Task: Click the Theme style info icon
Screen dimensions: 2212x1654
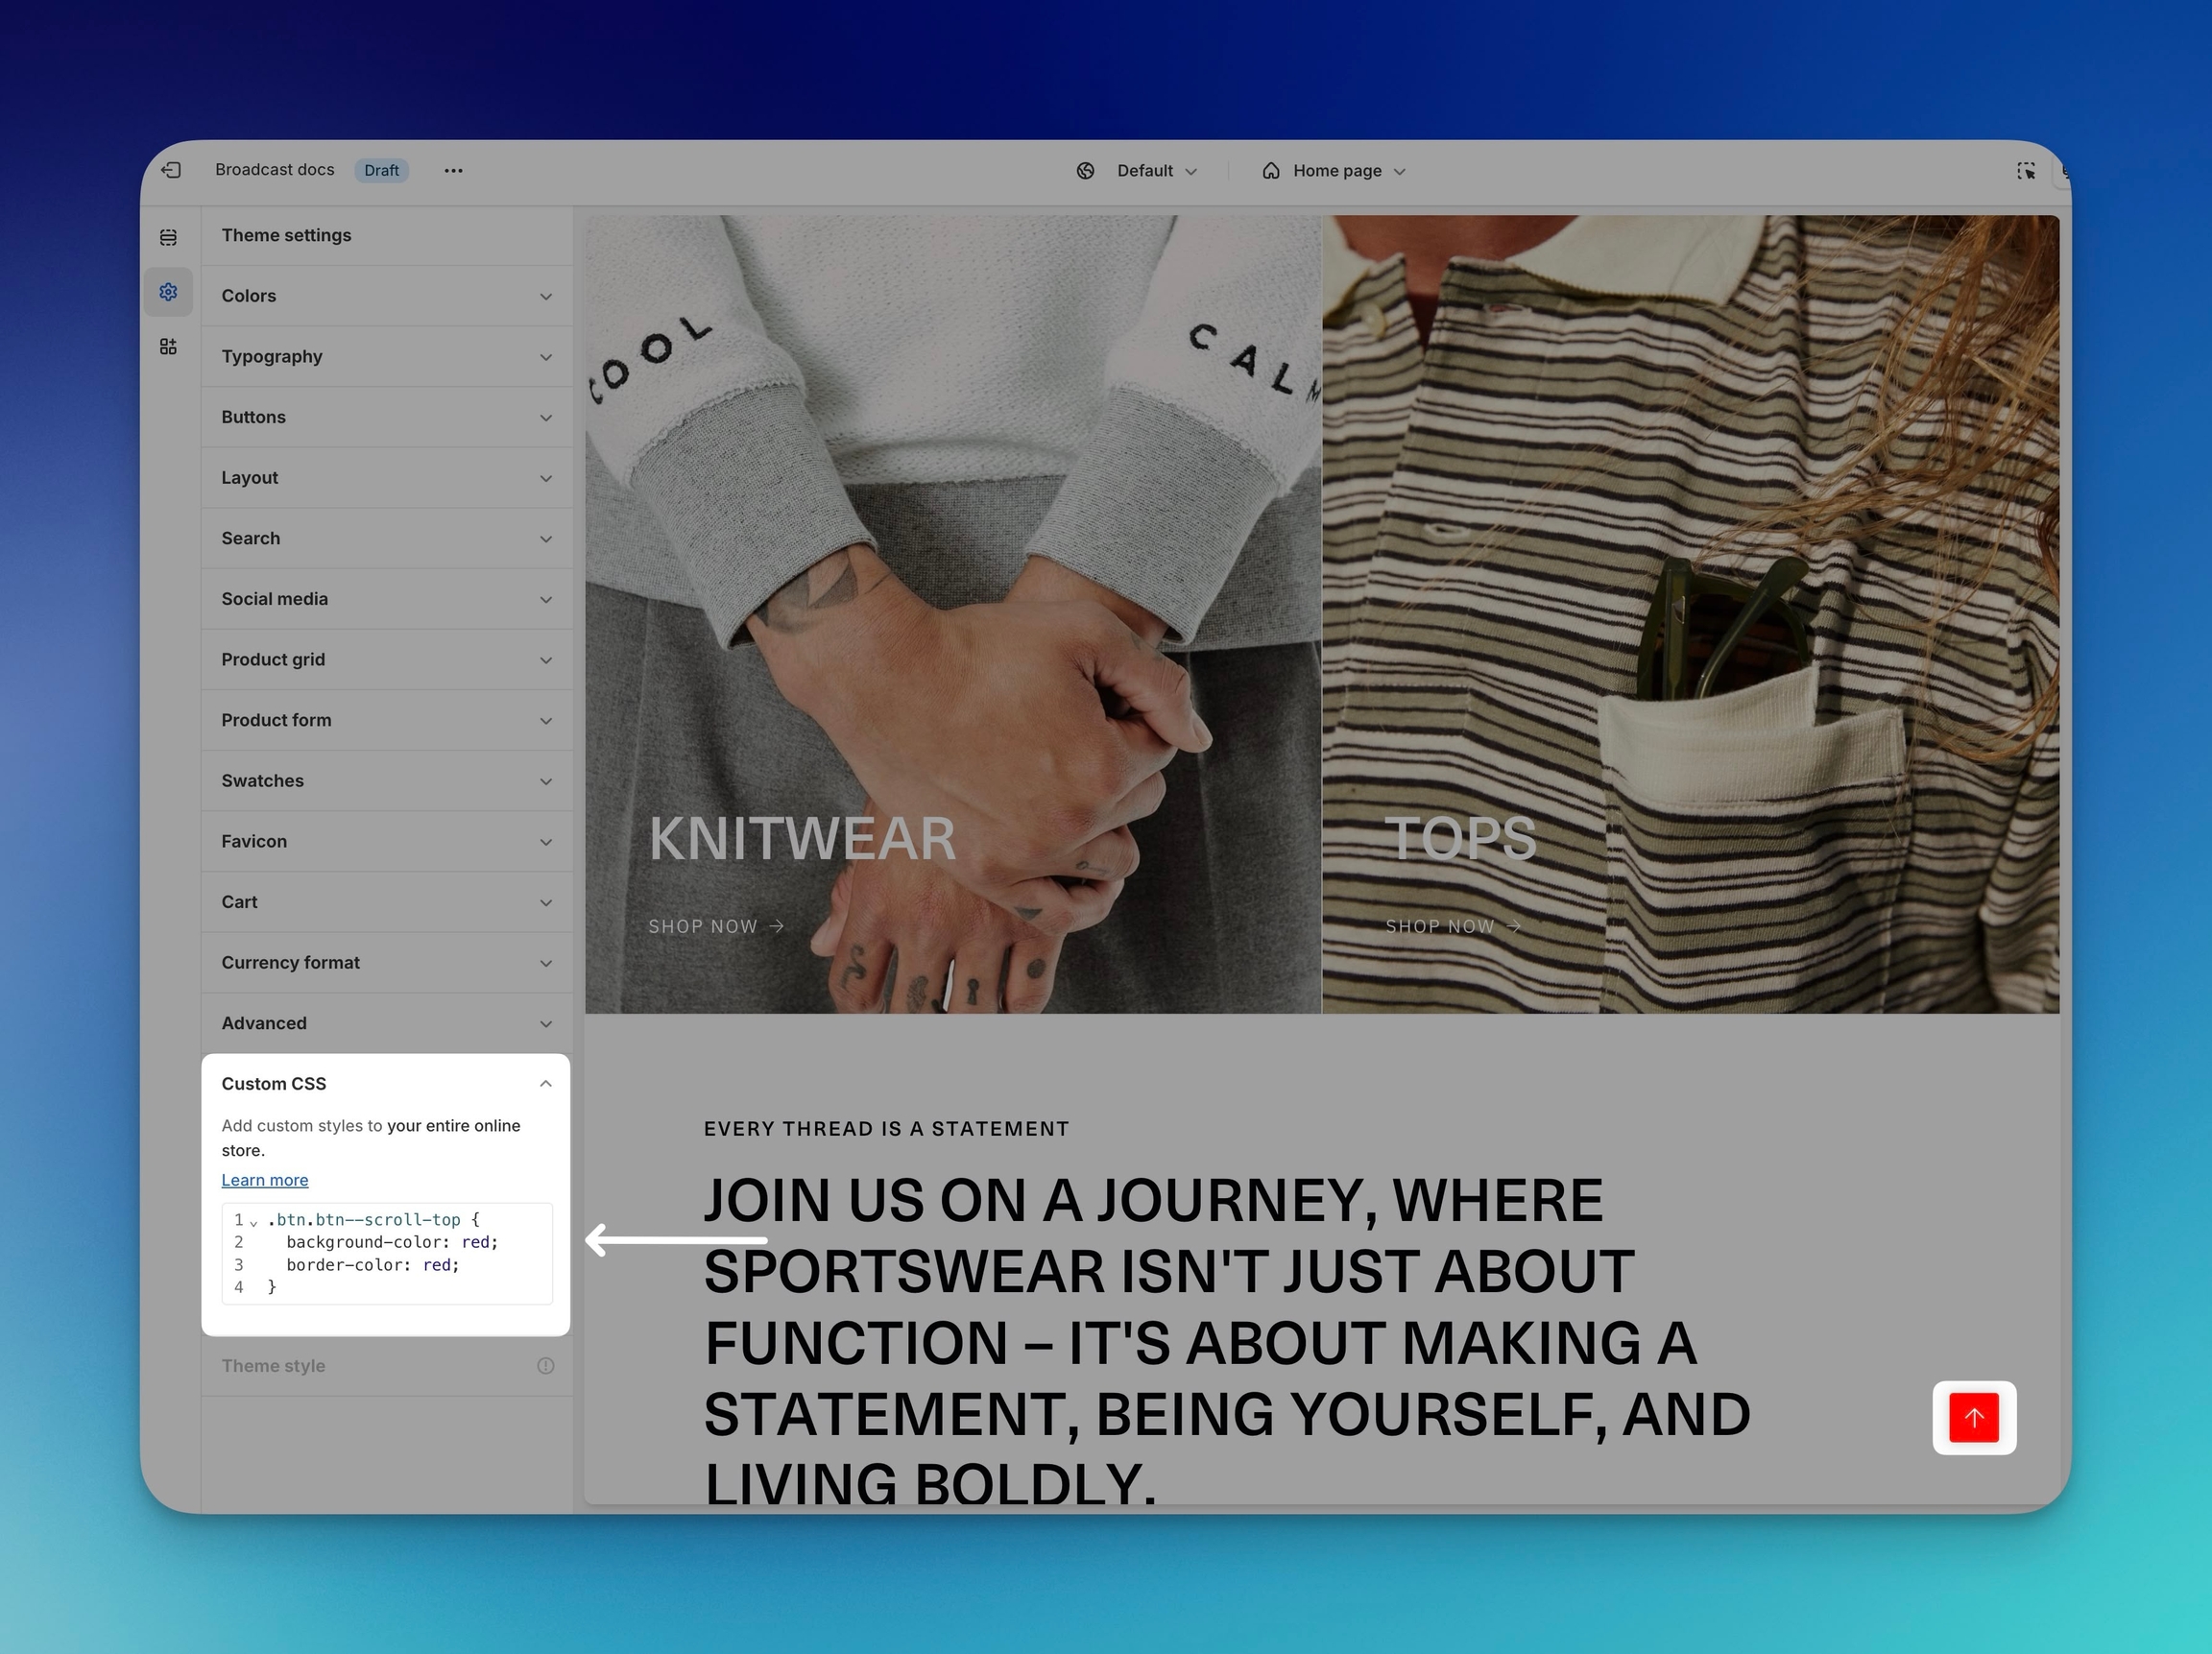Action: [545, 1366]
